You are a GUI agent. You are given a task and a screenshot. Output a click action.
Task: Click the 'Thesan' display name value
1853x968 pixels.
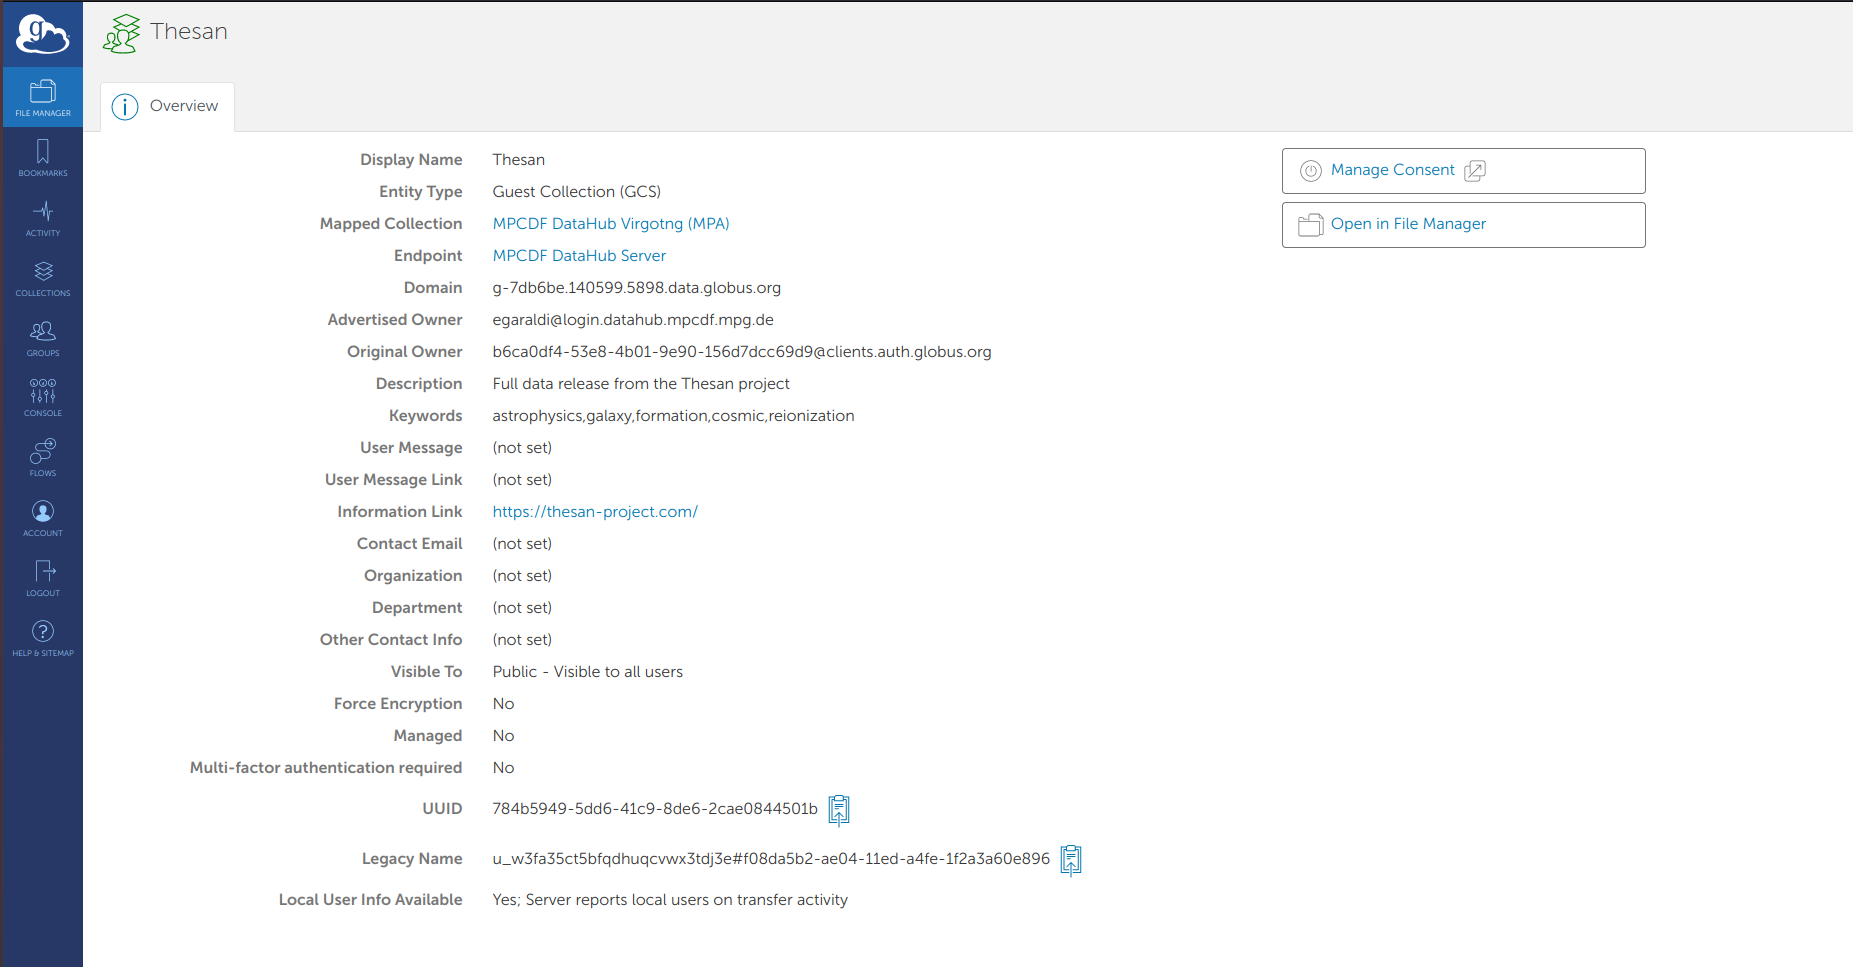click(519, 160)
